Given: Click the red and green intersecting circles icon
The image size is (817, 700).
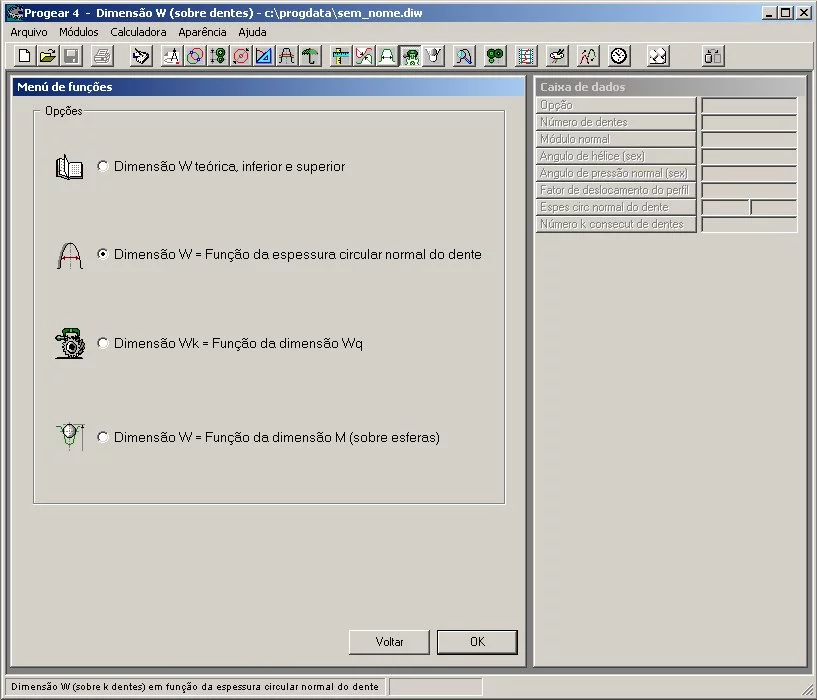Looking at the screenshot, I should click(195, 56).
